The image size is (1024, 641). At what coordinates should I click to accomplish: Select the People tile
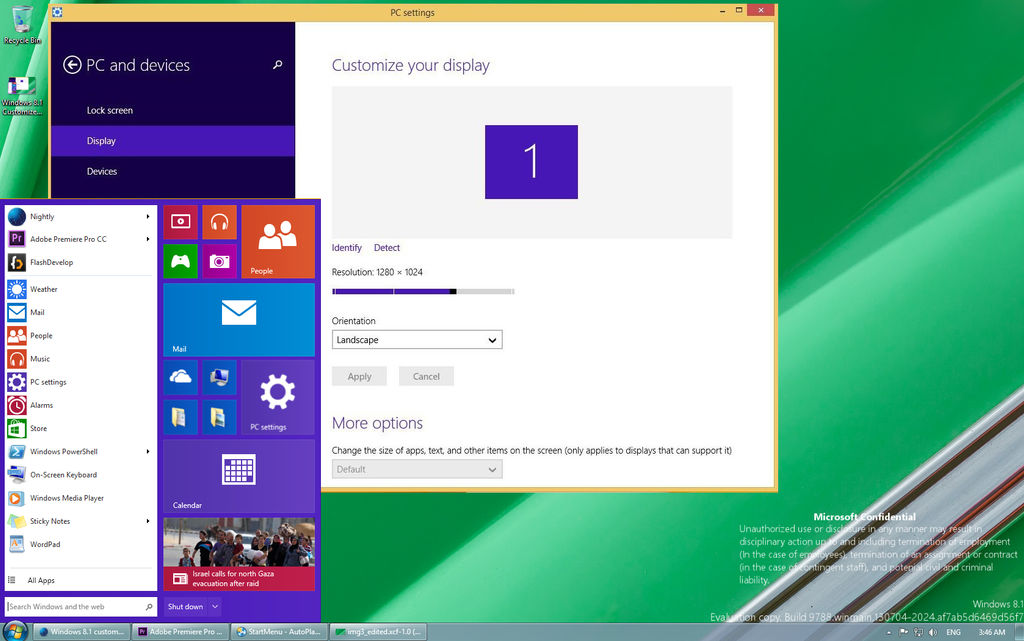click(x=278, y=241)
